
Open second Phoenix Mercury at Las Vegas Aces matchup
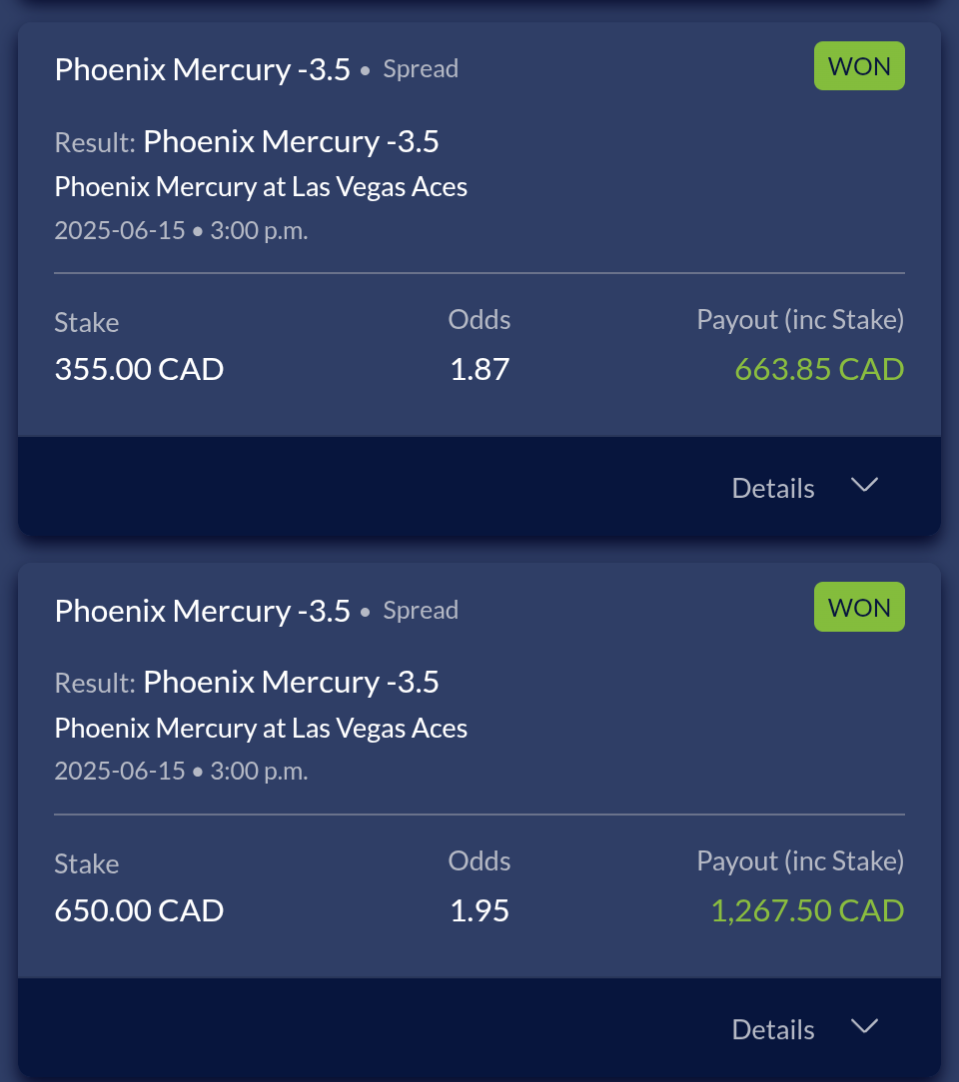[x=261, y=728]
